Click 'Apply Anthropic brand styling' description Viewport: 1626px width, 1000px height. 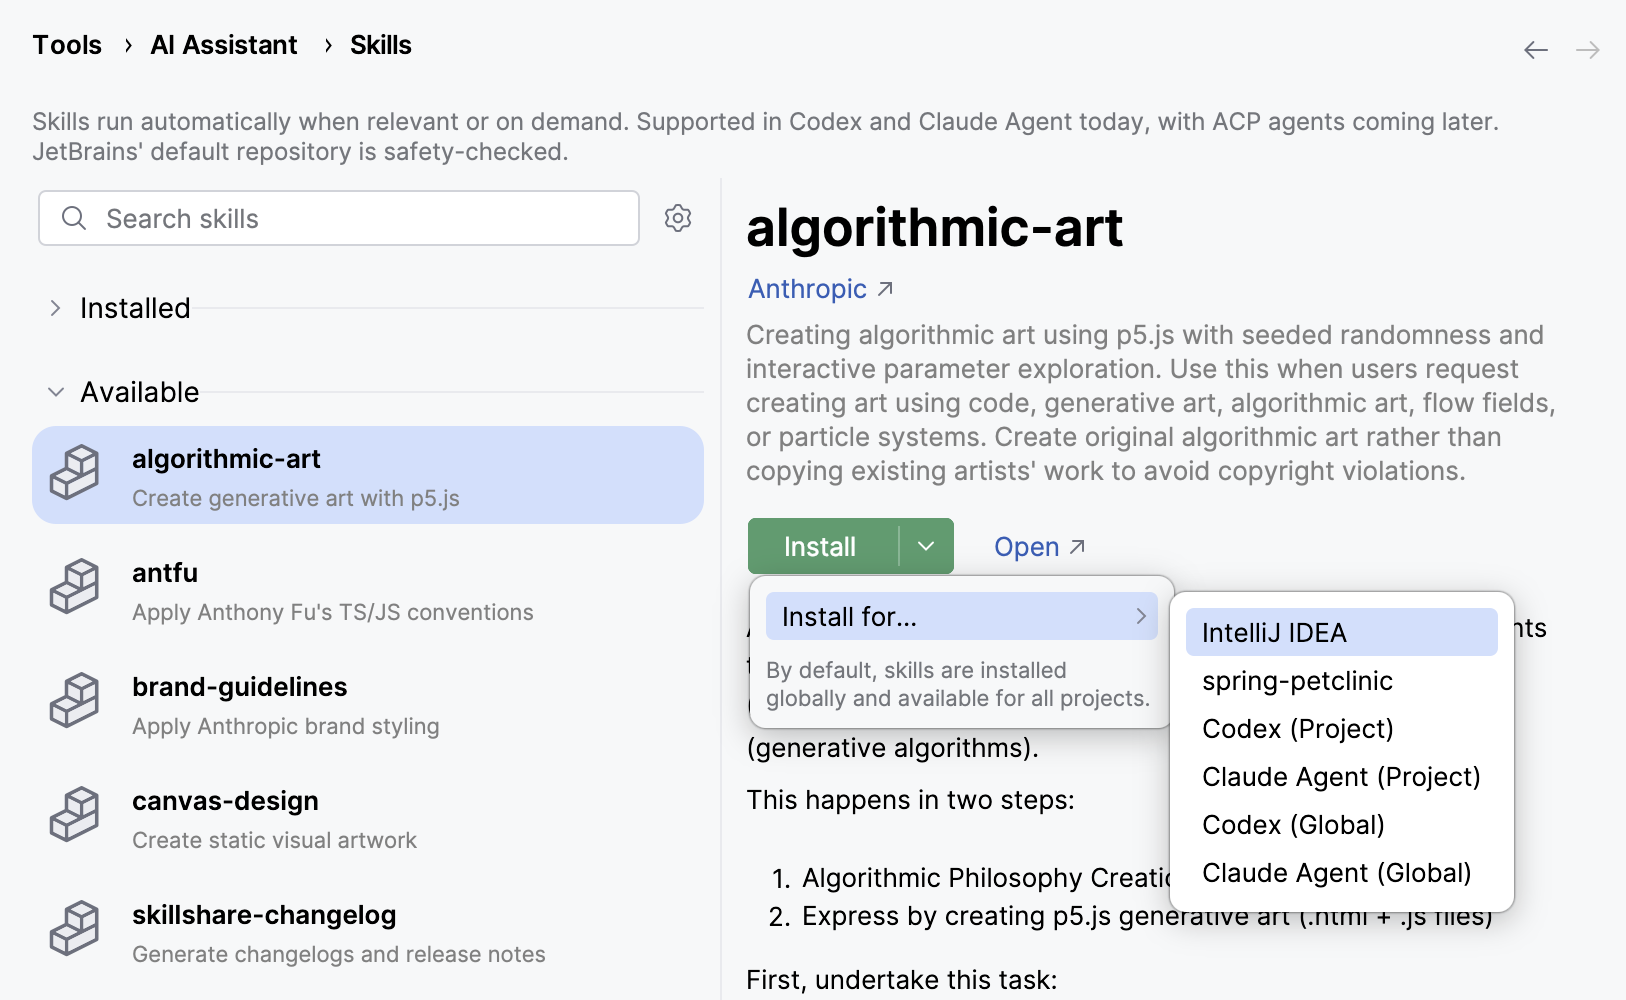[286, 726]
